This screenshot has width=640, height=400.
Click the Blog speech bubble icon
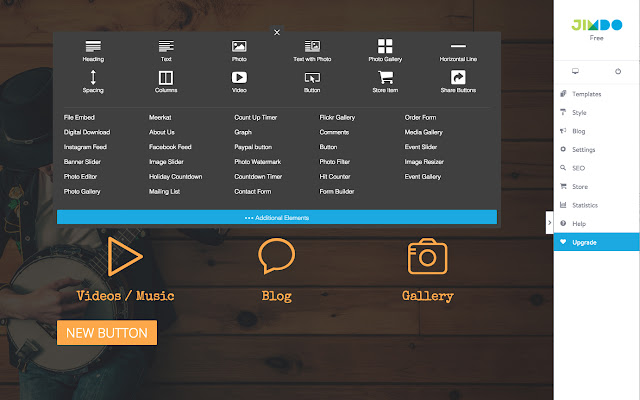[276, 256]
